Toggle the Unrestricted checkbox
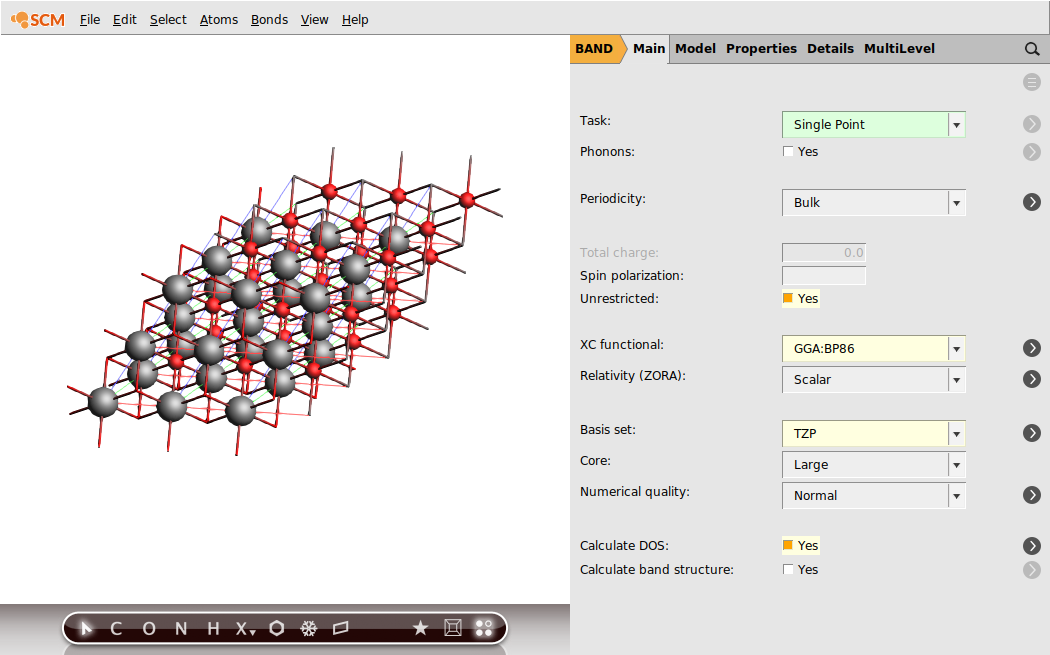 [788, 298]
